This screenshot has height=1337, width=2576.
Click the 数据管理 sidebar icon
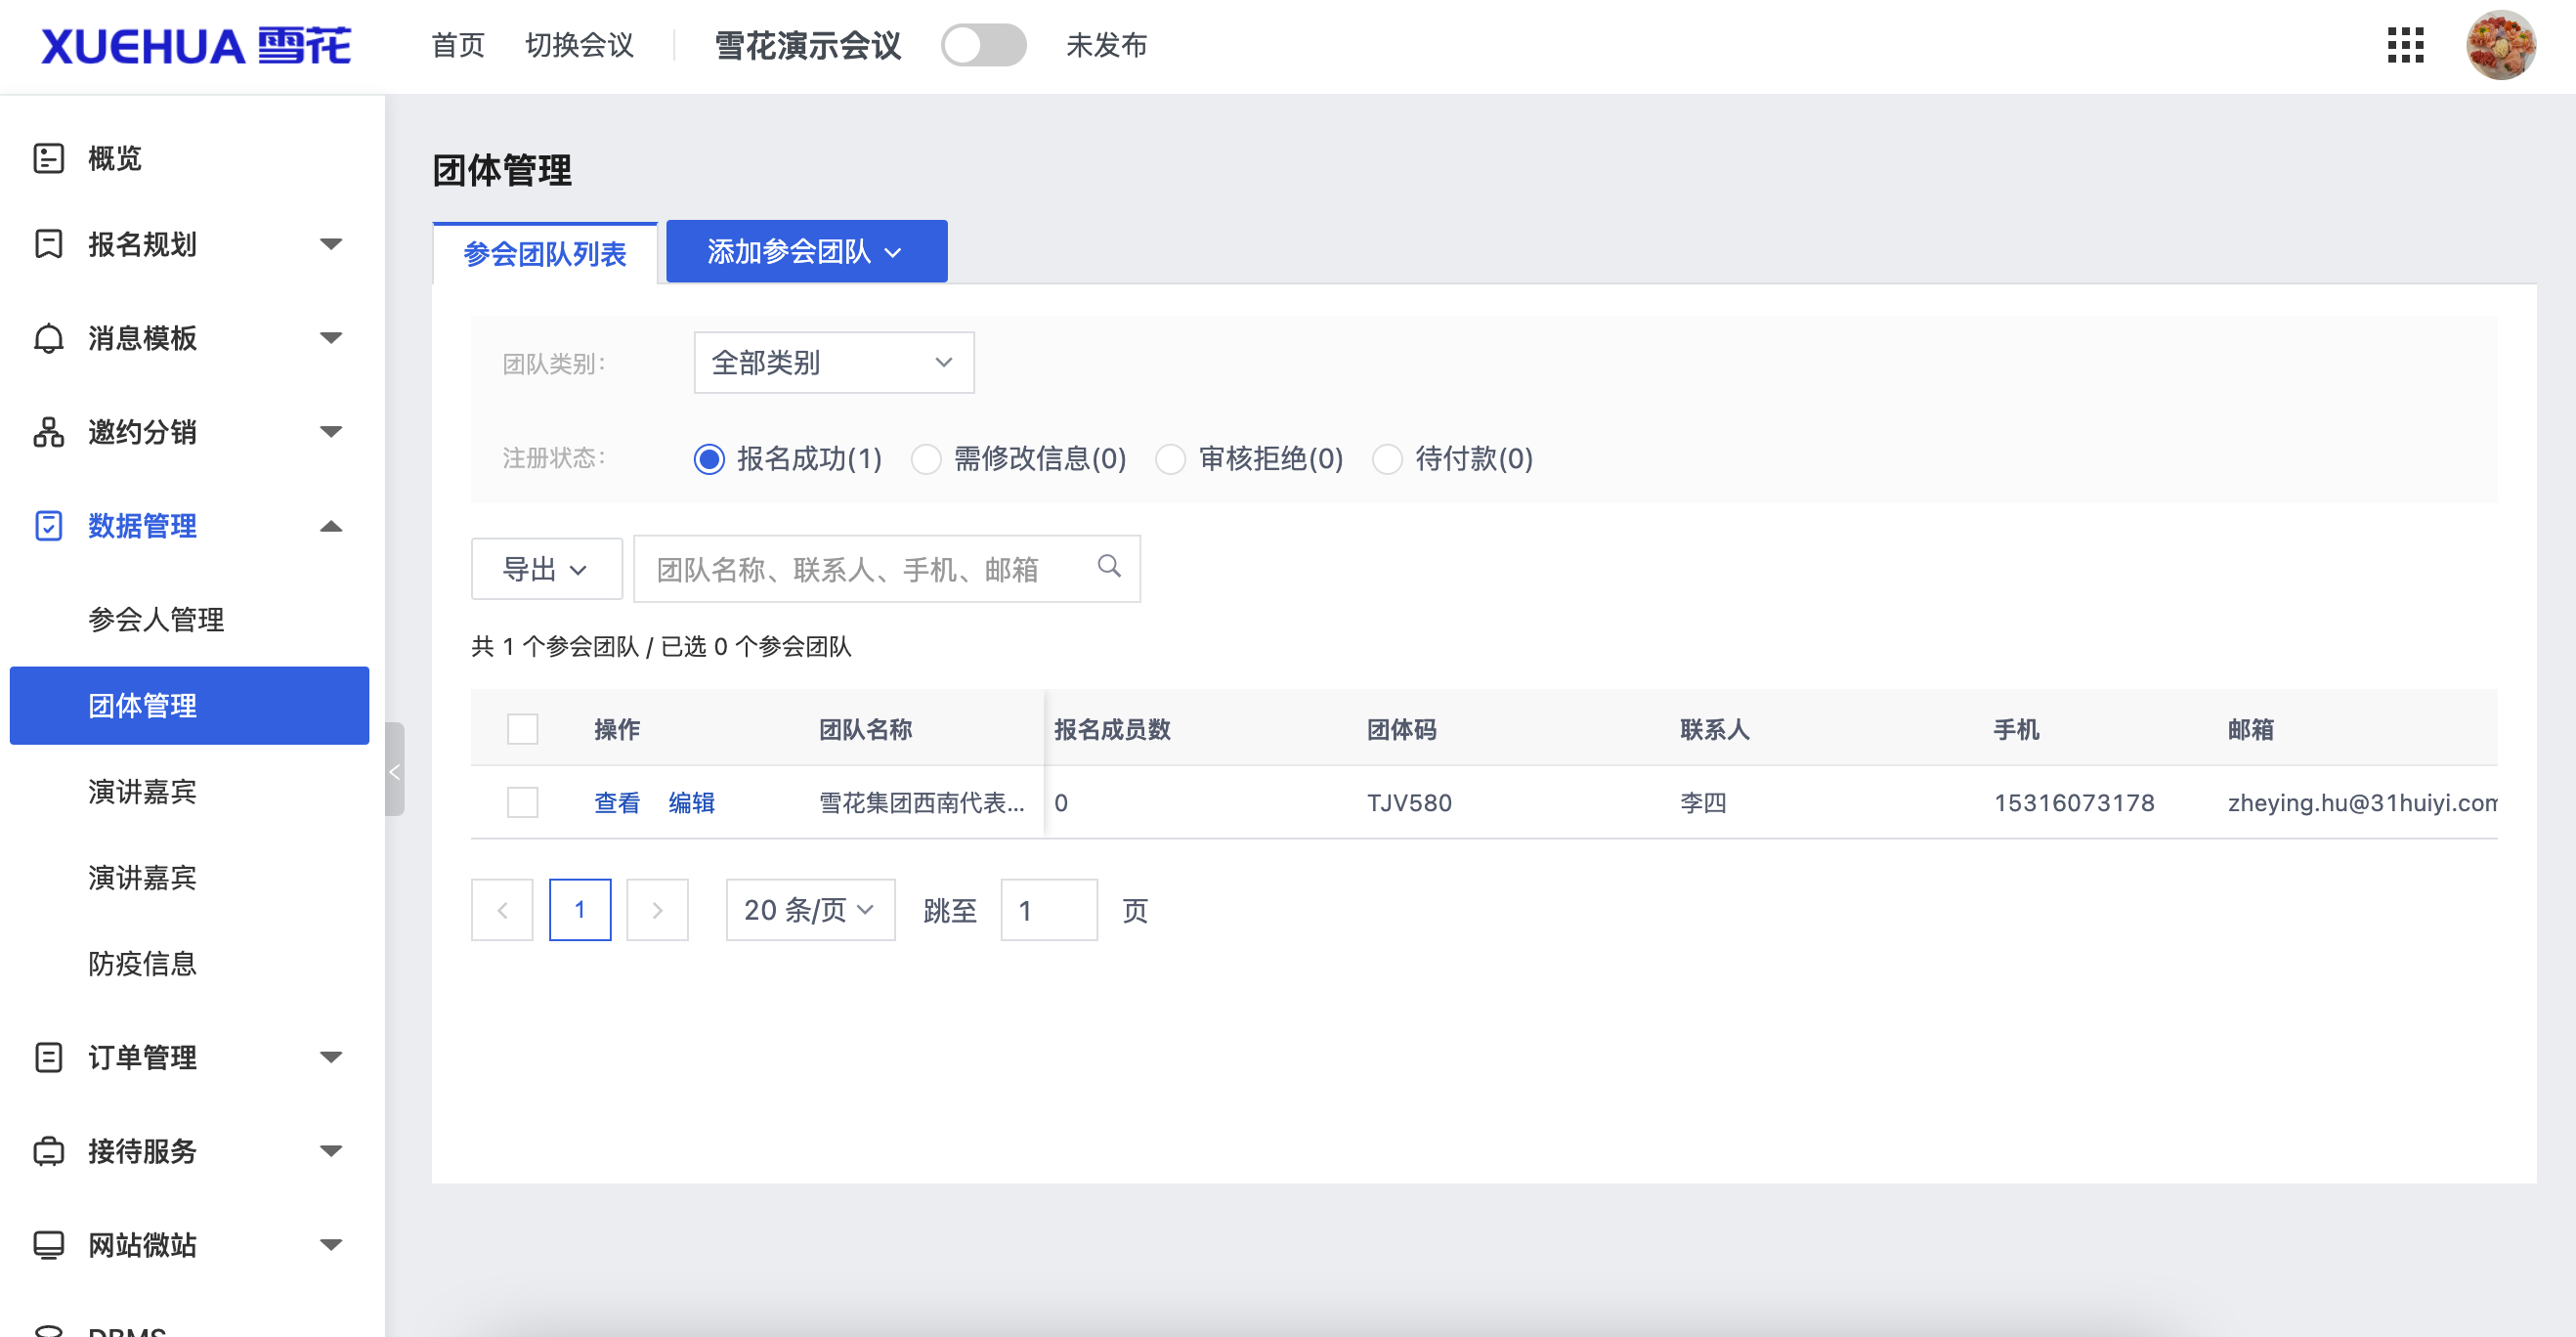(x=49, y=526)
